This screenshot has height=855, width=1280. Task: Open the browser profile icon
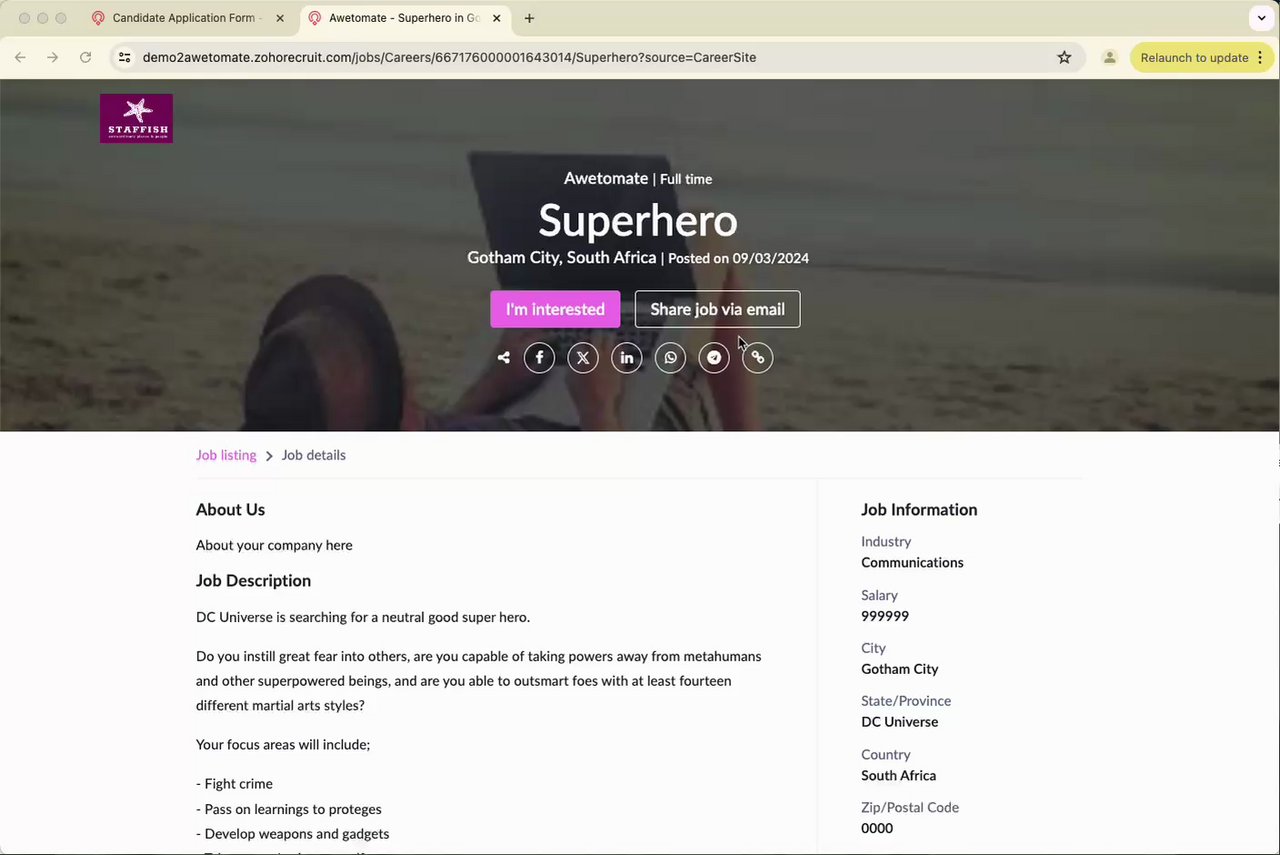[1109, 58]
